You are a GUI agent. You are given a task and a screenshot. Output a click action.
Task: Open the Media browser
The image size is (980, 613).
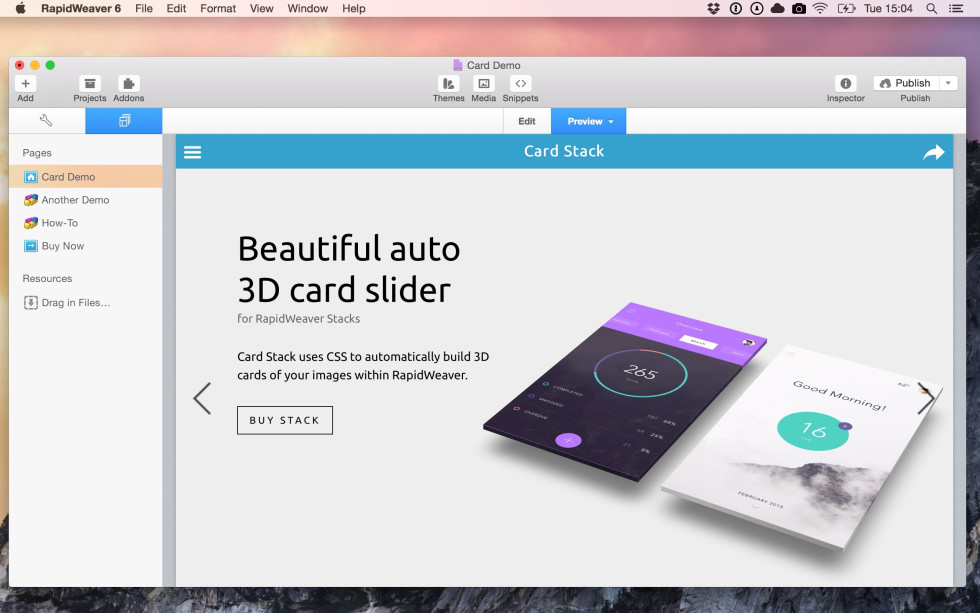coord(483,83)
